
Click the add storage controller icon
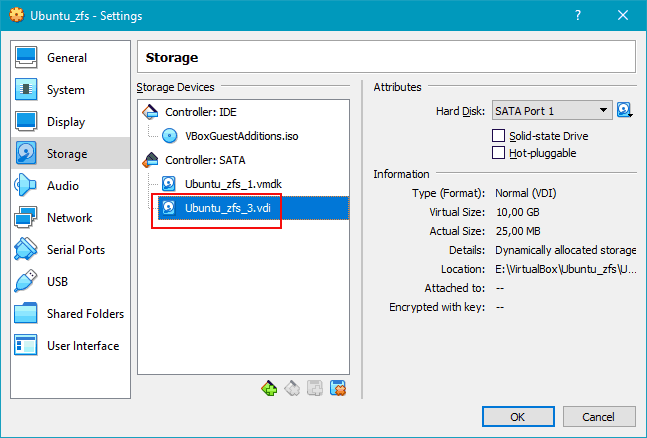click(x=269, y=388)
